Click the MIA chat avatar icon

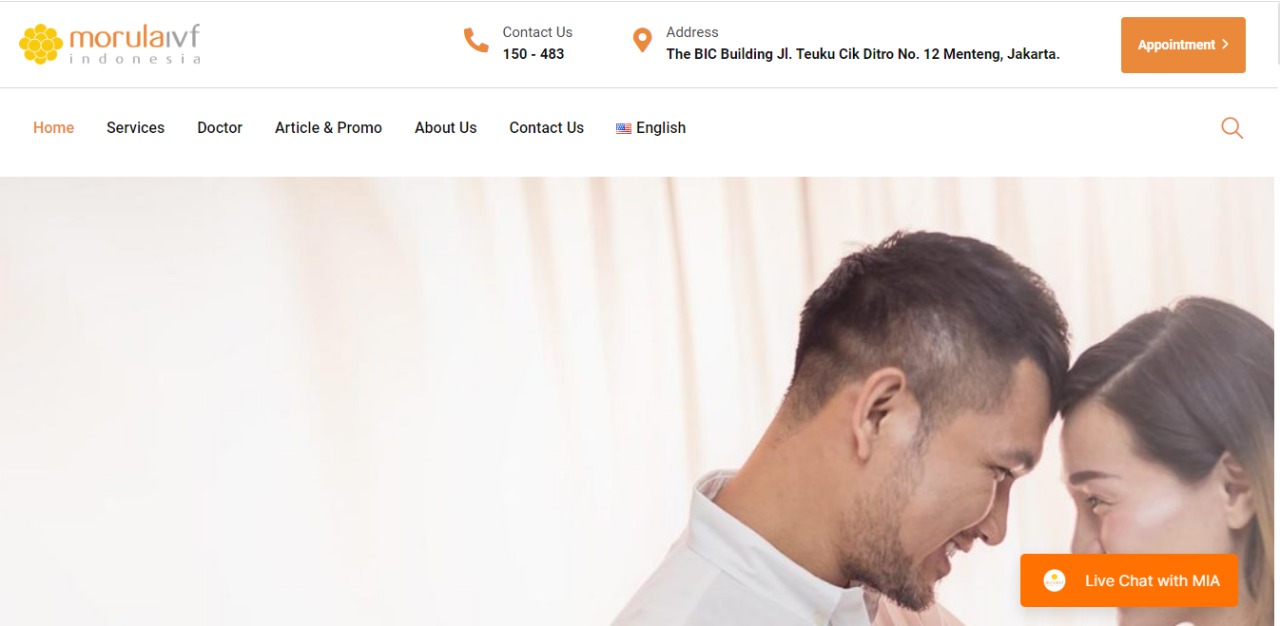pyautogui.click(x=1054, y=581)
